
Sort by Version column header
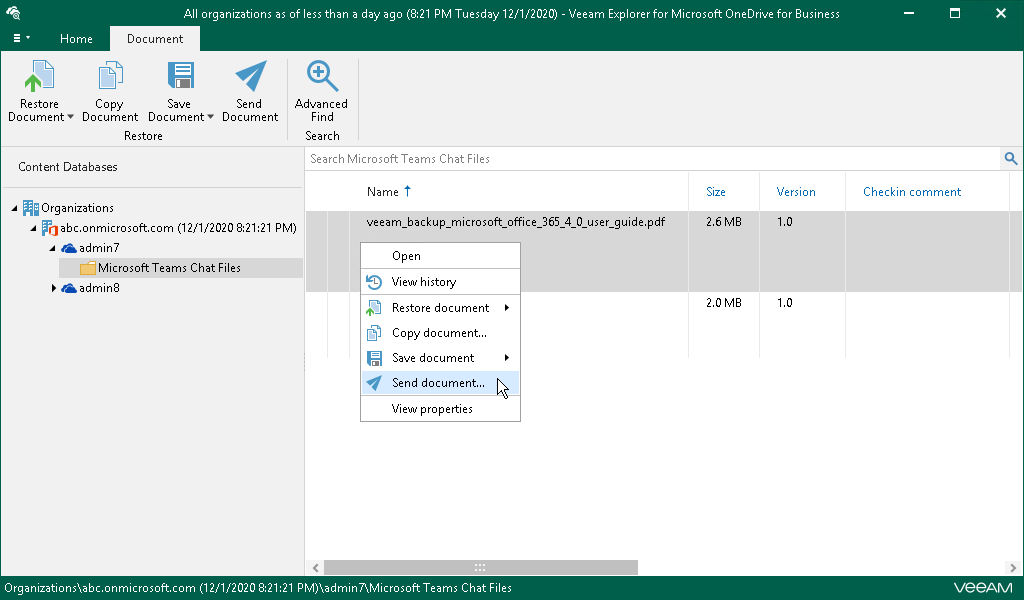click(795, 191)
